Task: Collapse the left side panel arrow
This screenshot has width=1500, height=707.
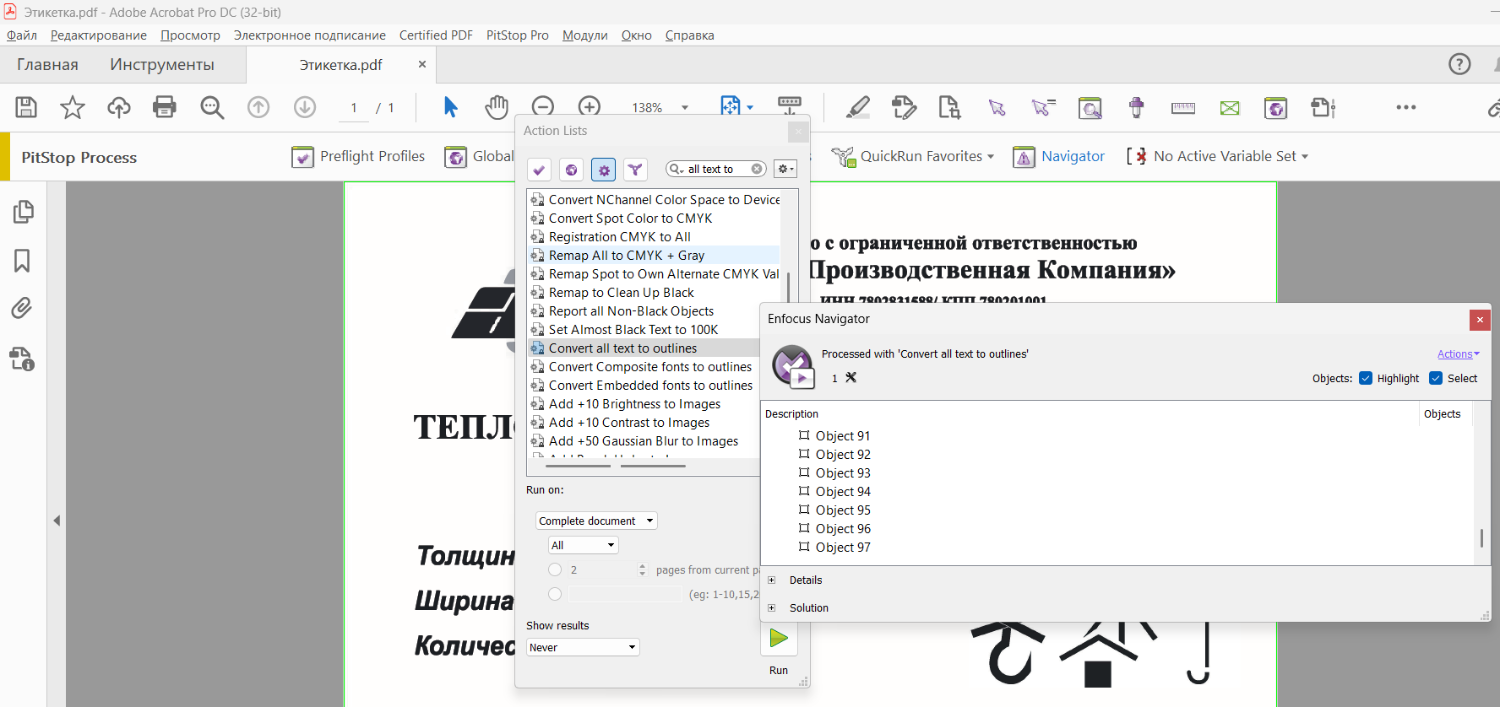Action: [57, 521]
